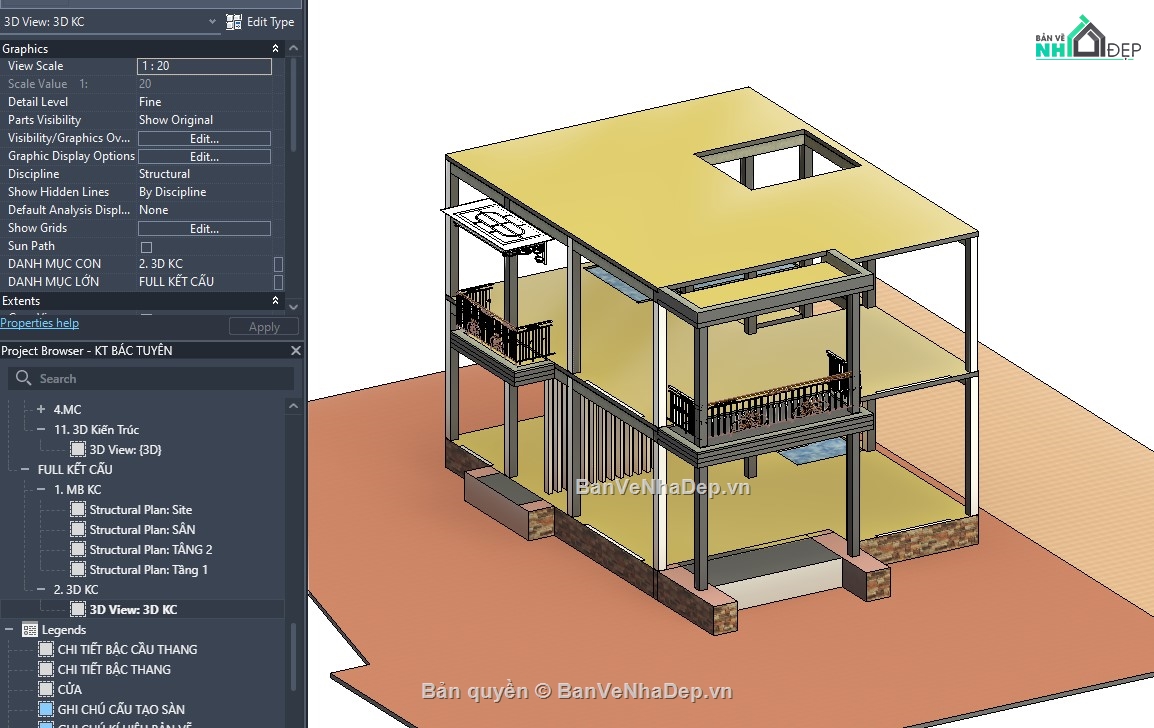Expand the 4.MC tree node
The width and height of the screenshot is (1154, 728).
point(41,409)
